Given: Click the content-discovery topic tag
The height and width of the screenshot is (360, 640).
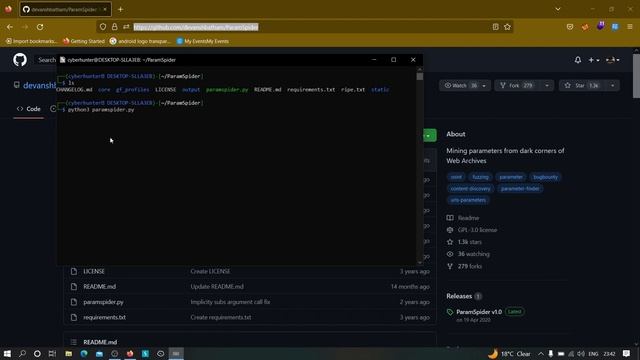Looking at the screenshot, I should pyautogui.click(x=471, y=189).
